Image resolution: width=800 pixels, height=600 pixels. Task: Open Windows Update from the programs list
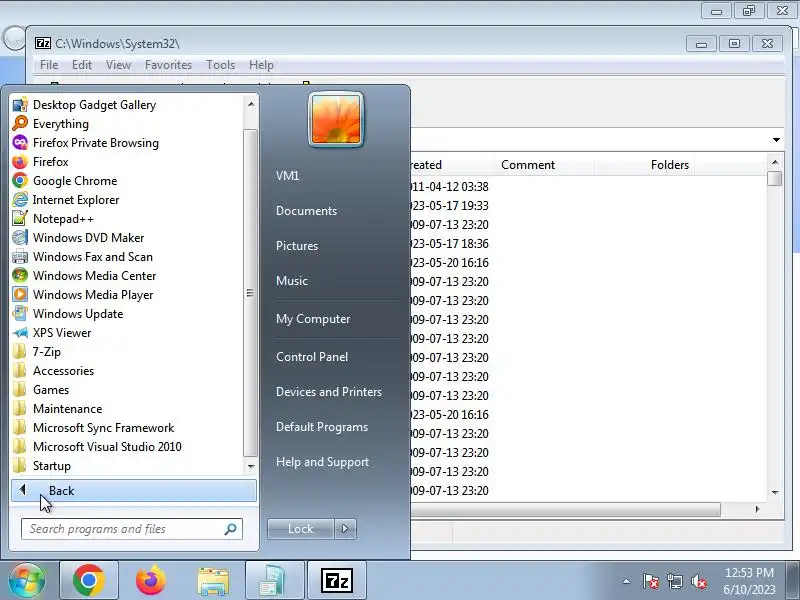(78, 314)
